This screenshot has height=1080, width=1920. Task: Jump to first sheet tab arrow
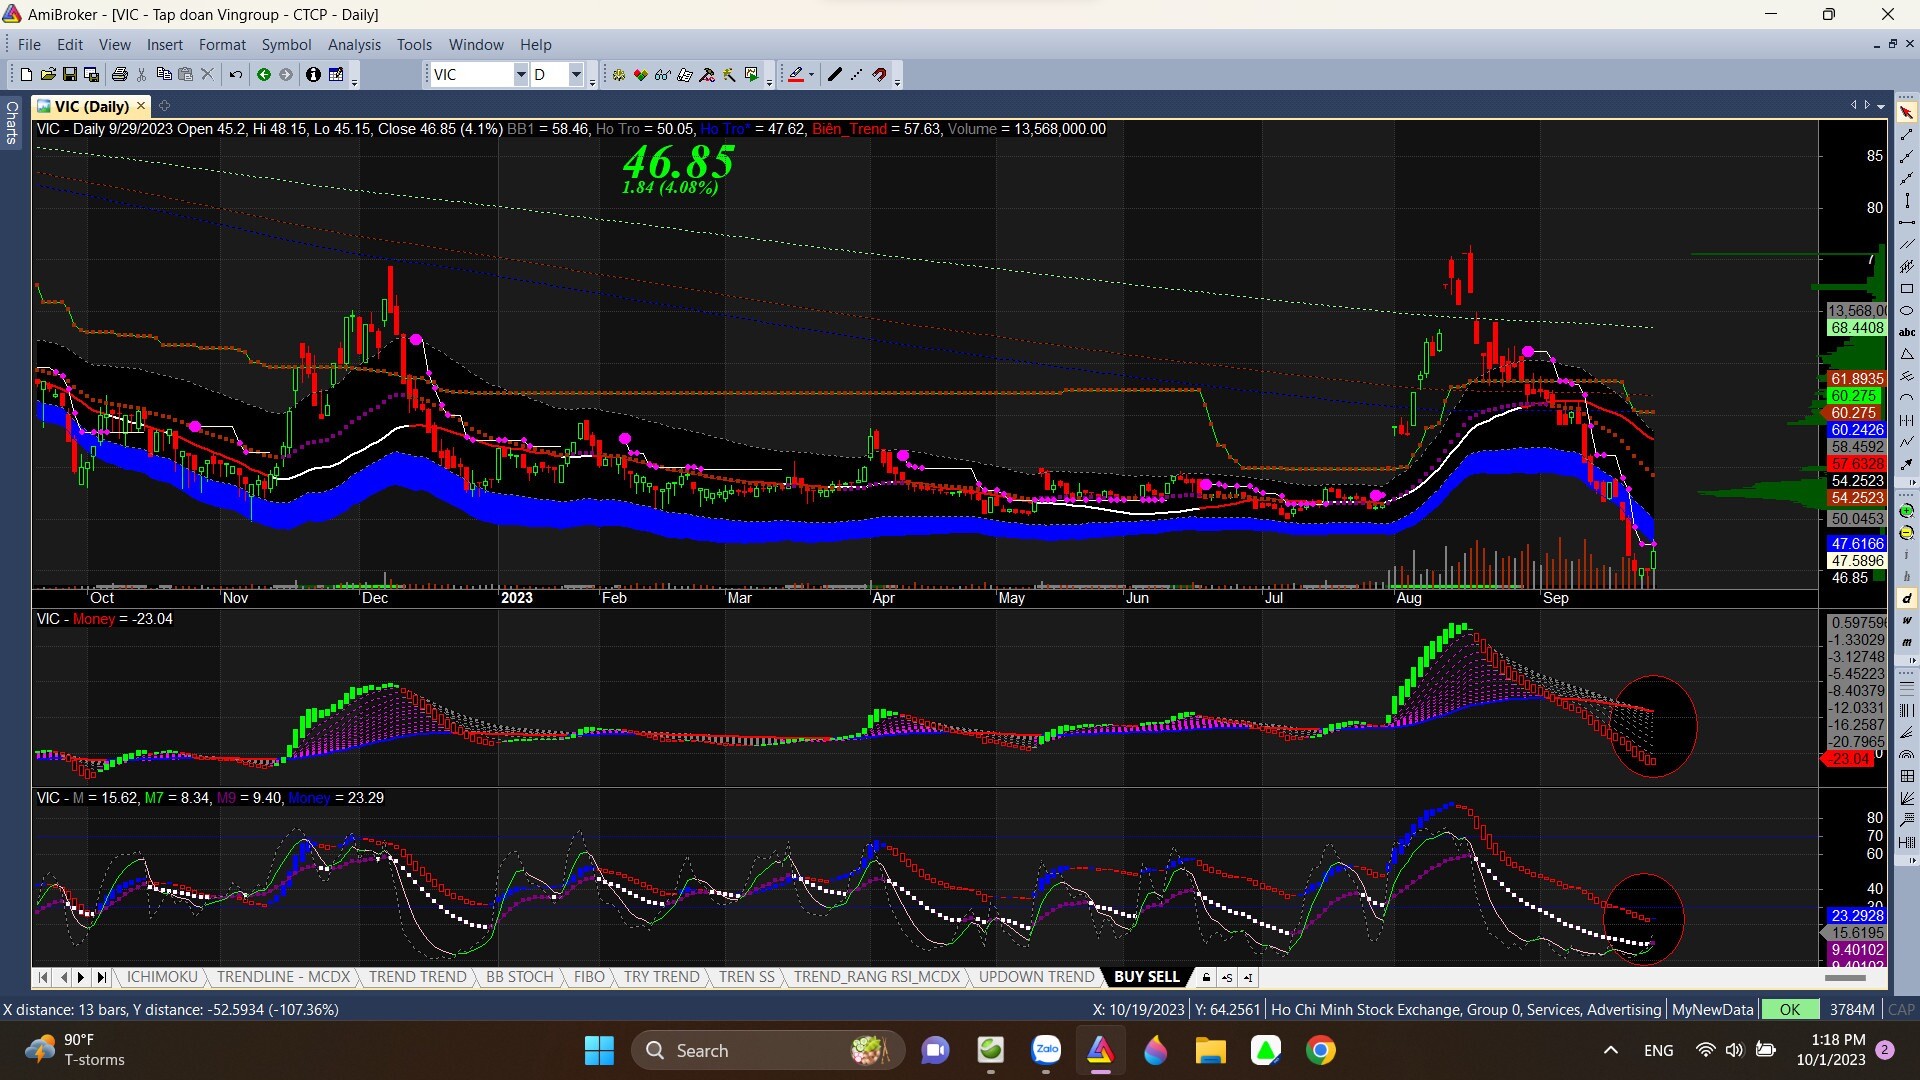(43, 977)
